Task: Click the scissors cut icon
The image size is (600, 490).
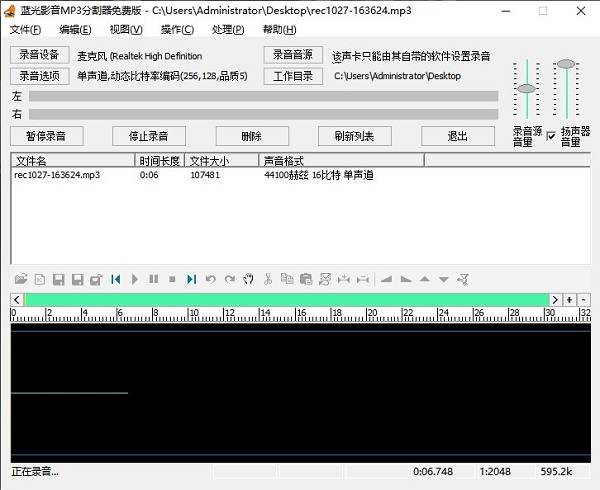Action: click(x=268, y=279)
